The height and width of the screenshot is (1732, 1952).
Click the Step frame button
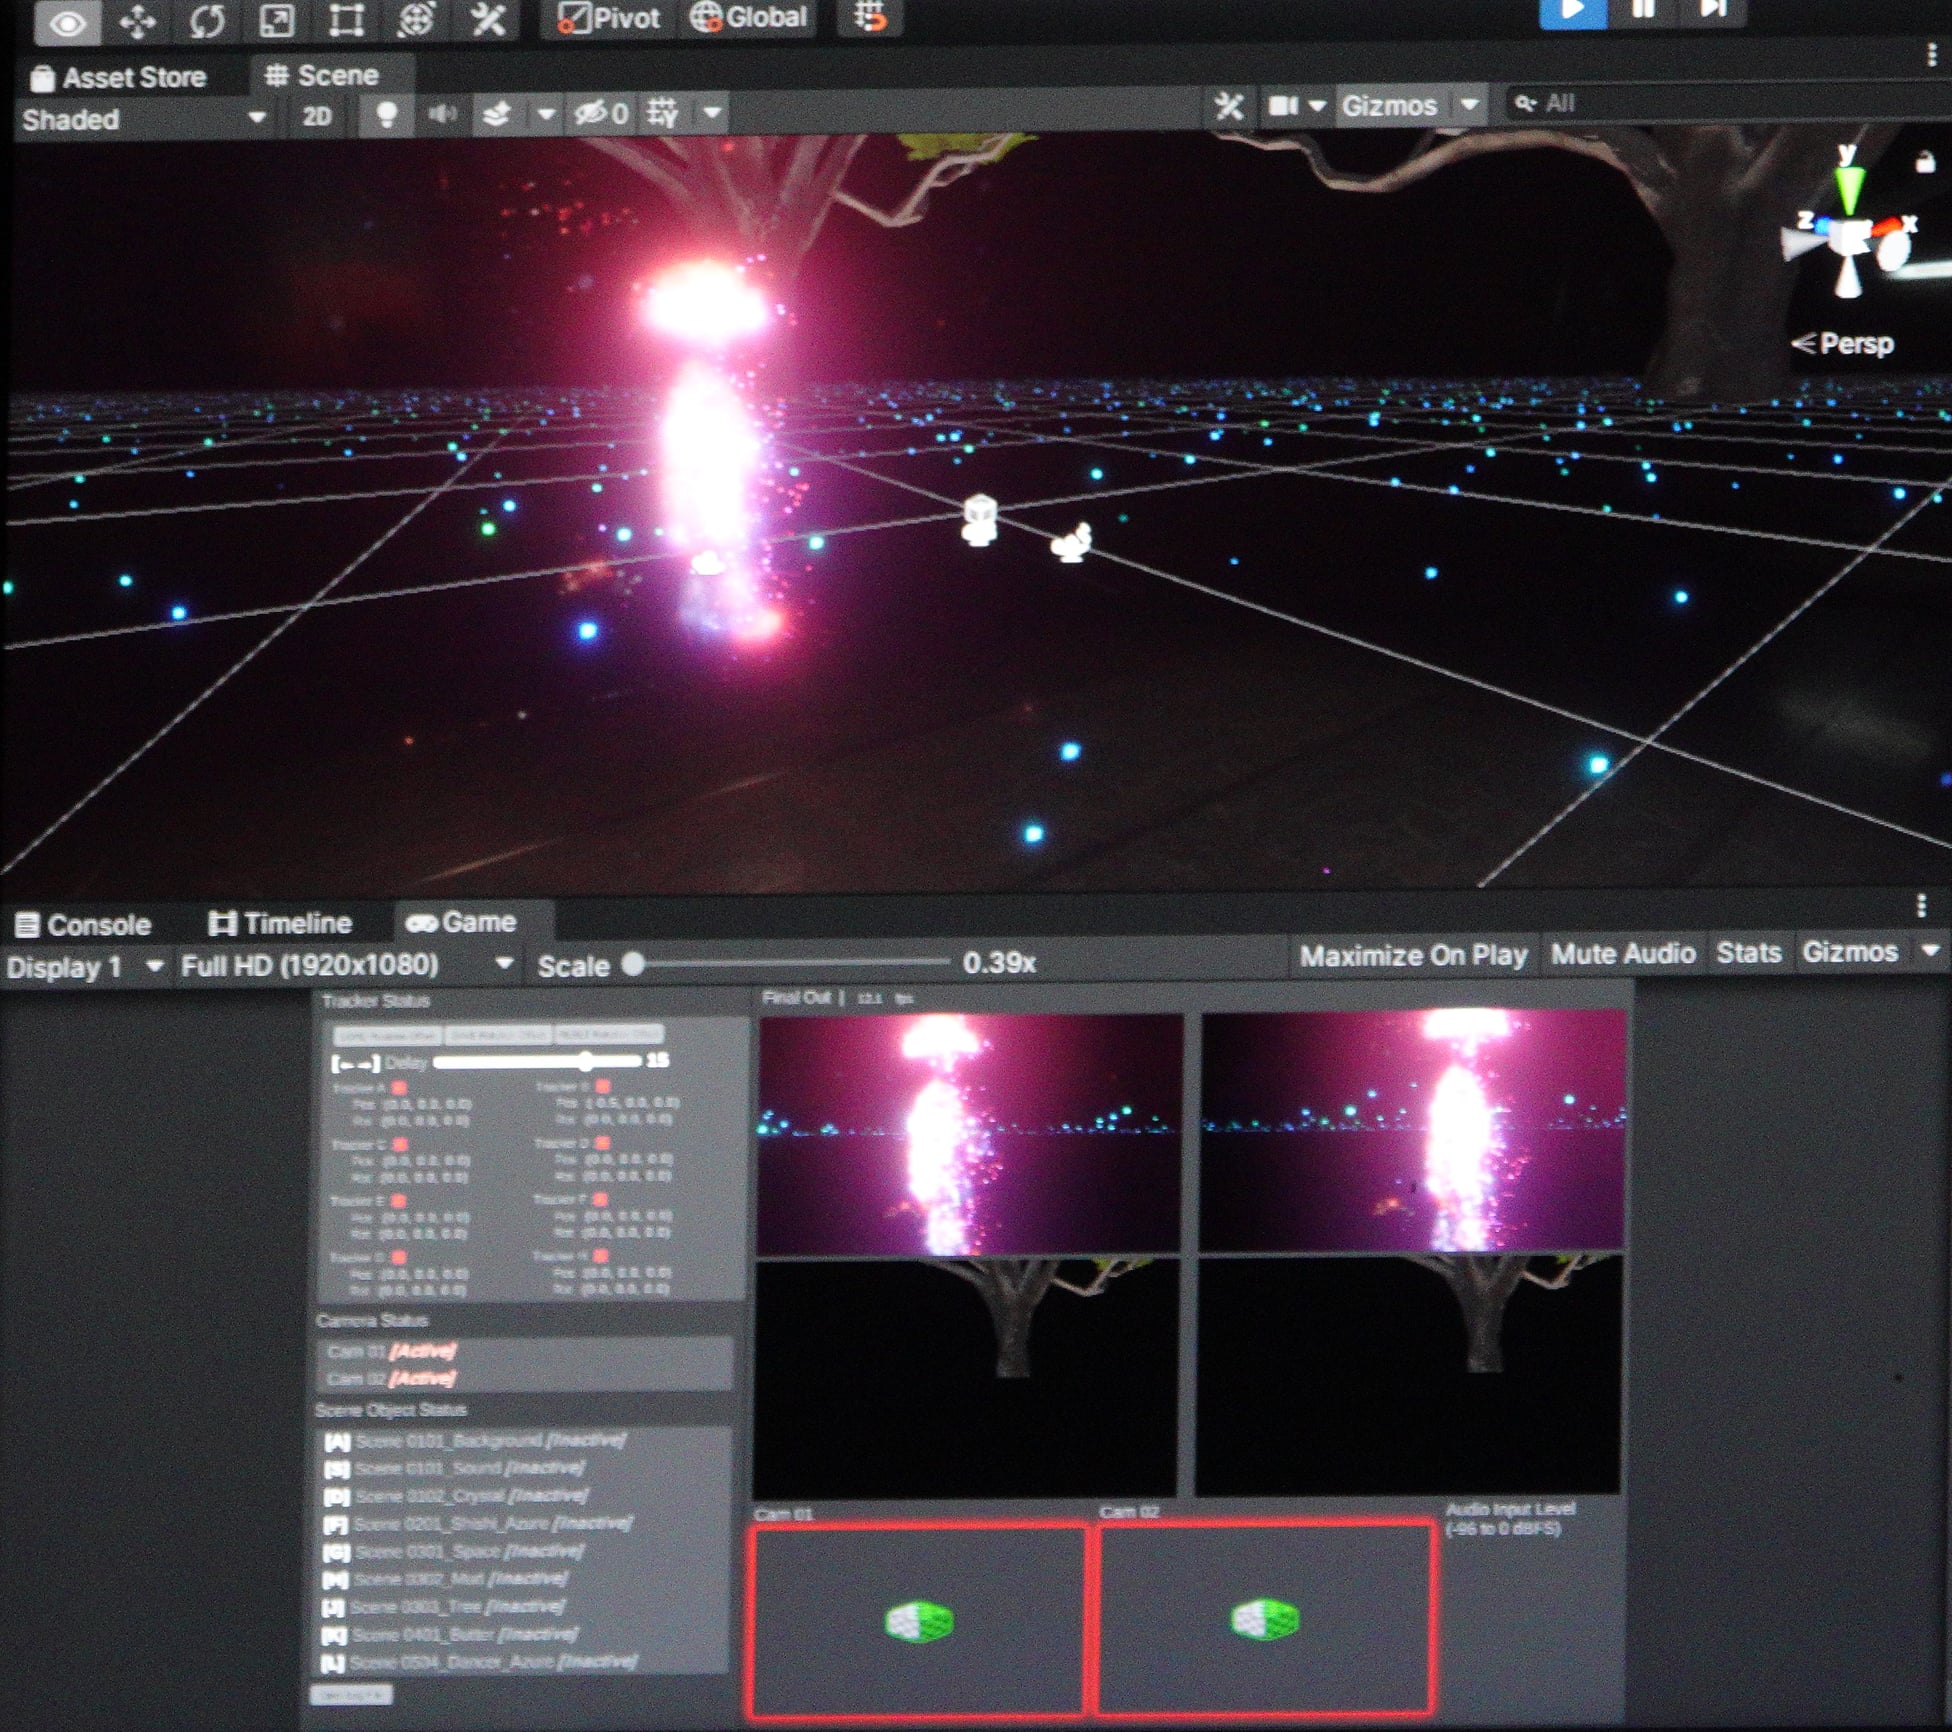pos(1713,10)
